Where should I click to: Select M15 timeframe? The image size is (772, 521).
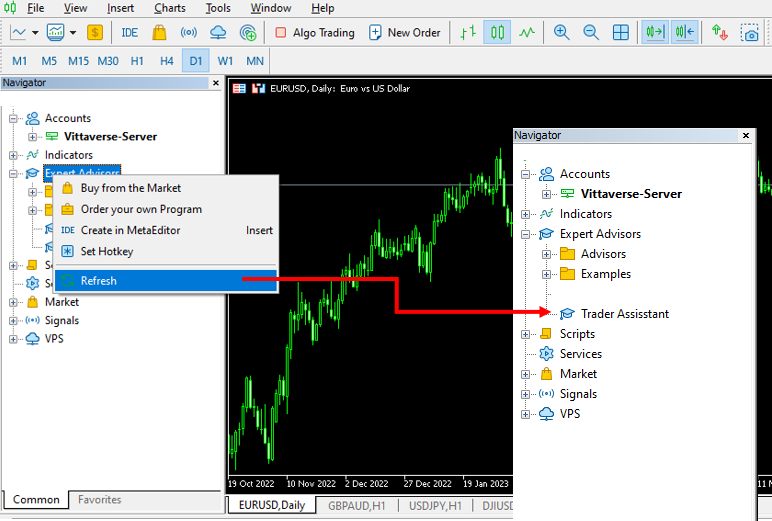click(78, 61)
